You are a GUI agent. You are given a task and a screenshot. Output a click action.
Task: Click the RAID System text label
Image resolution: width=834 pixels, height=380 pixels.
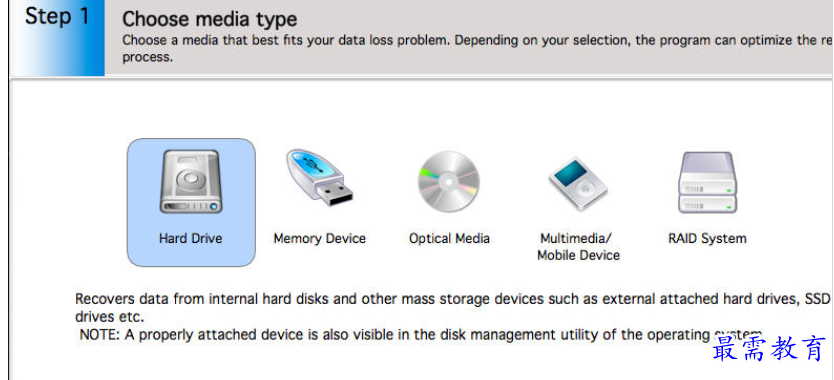[x=707, y=238]
